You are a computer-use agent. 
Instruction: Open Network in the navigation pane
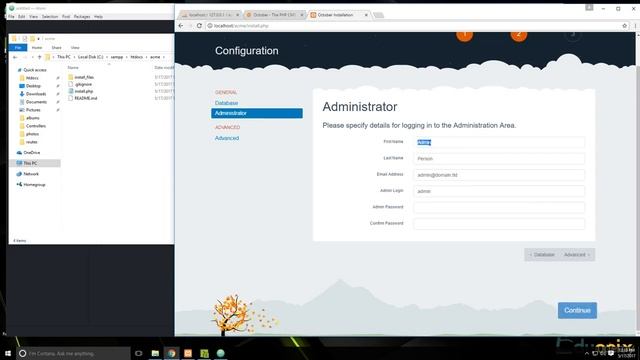31,174
